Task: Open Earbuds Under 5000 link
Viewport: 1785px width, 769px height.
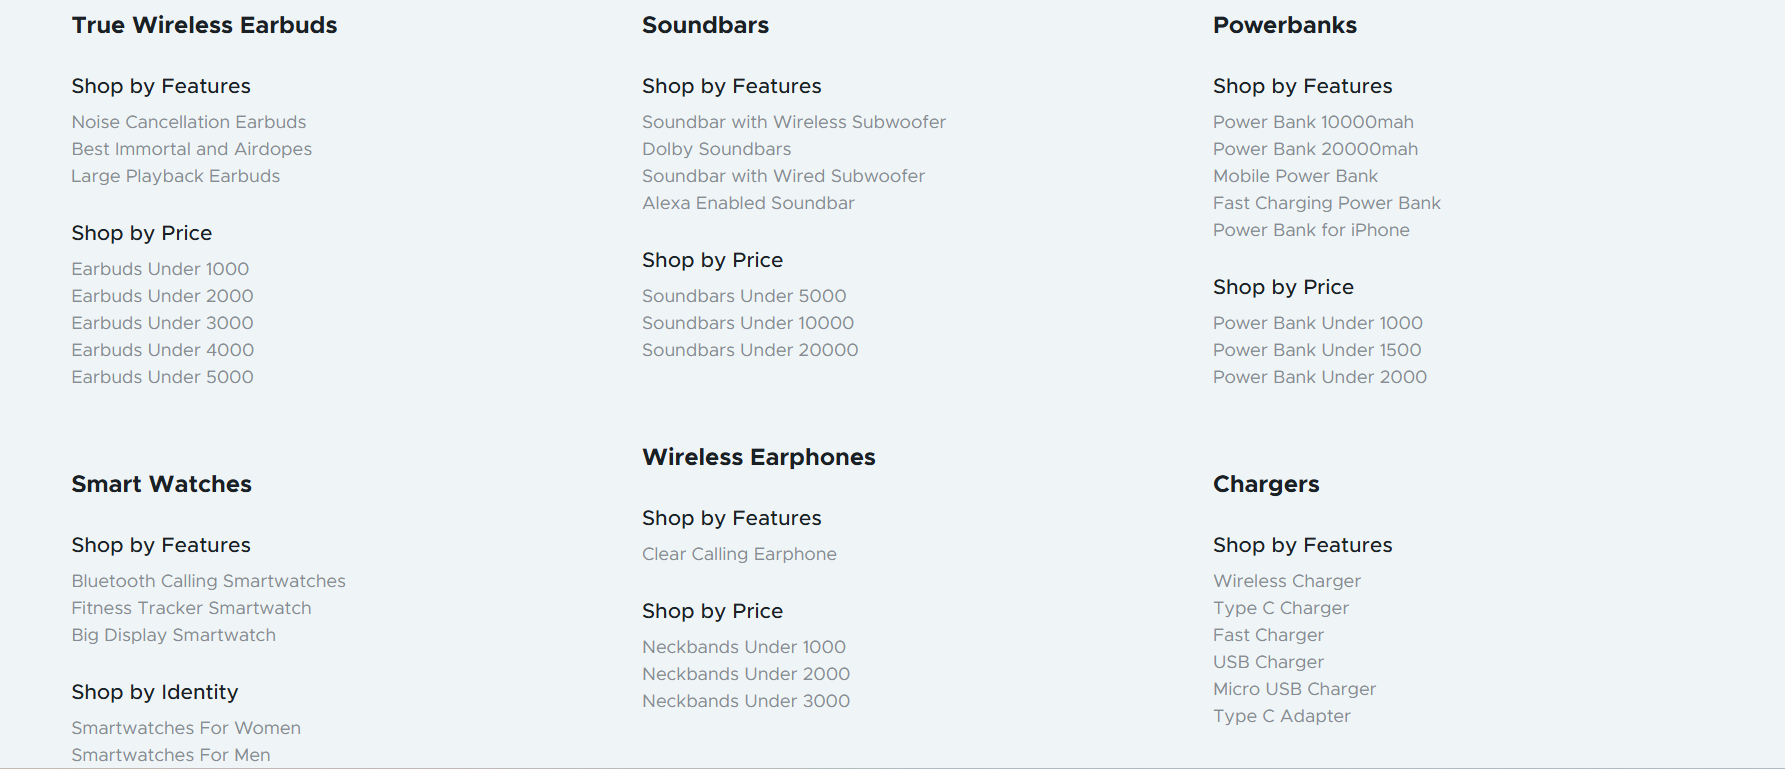Action: pos(162,377)
